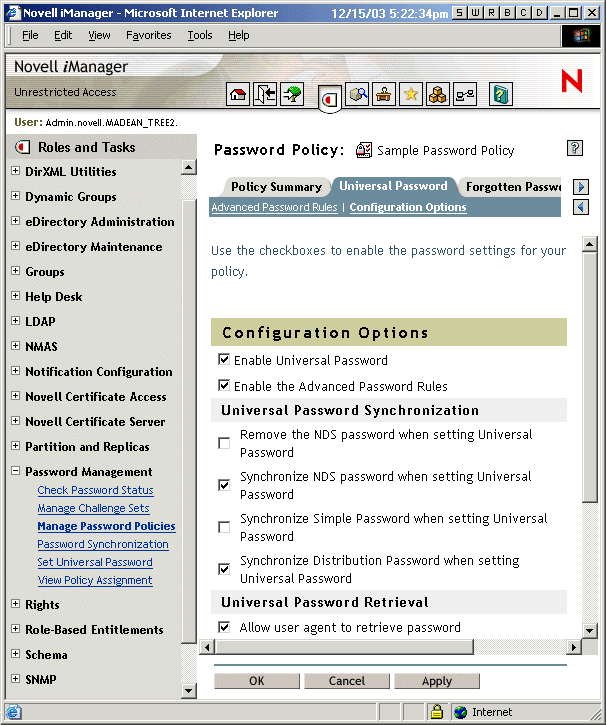
Task: Click the Windows flag logo
Action: [581, 36]
